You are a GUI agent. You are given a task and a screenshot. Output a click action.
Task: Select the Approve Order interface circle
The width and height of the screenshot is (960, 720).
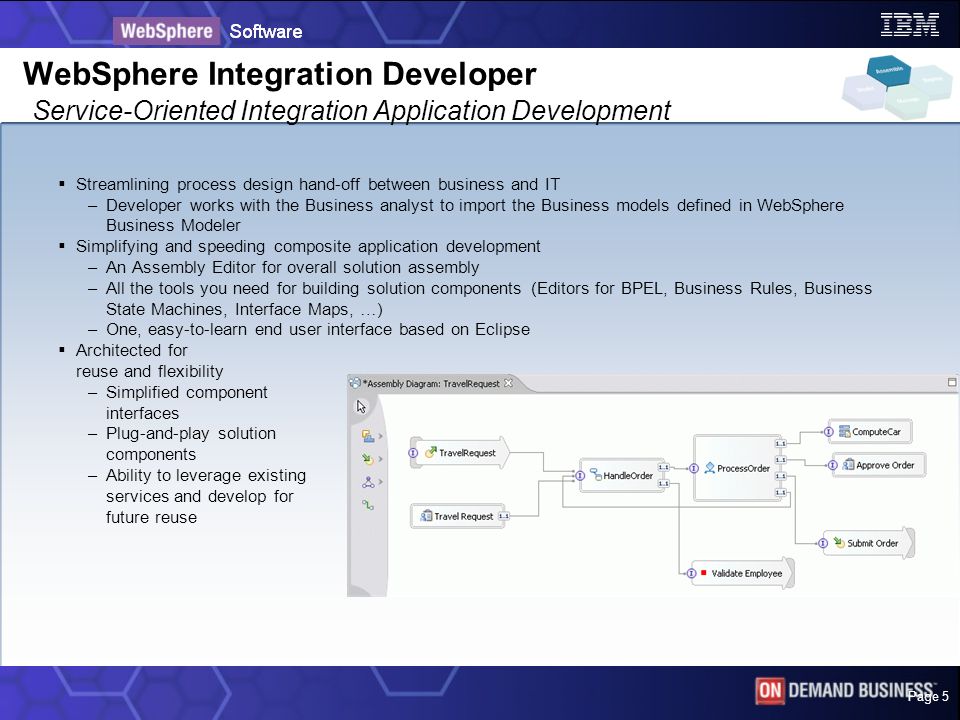[833, 465]
